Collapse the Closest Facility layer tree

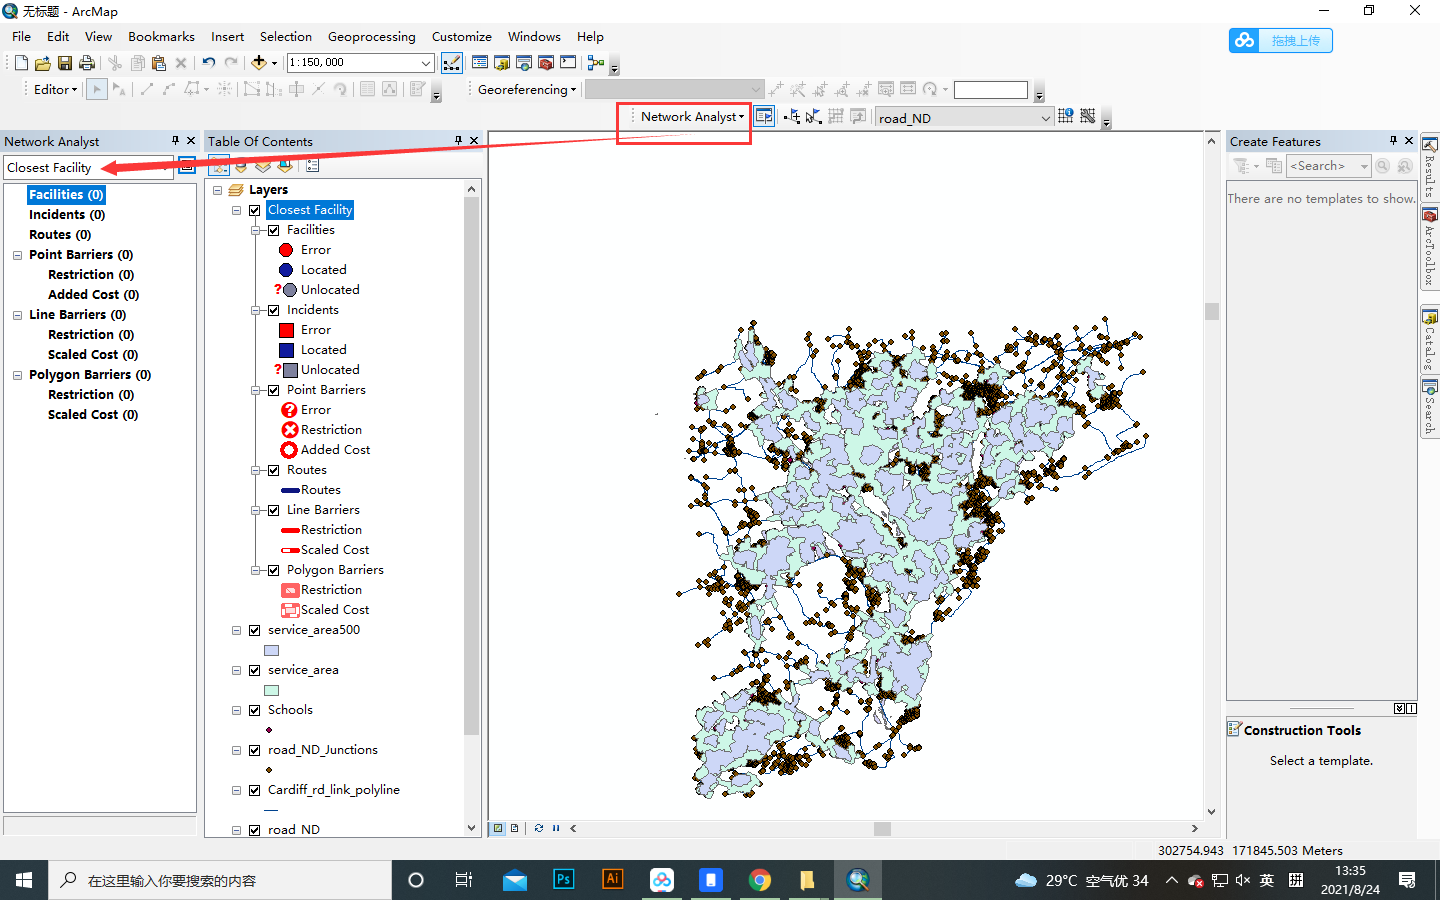237,210
